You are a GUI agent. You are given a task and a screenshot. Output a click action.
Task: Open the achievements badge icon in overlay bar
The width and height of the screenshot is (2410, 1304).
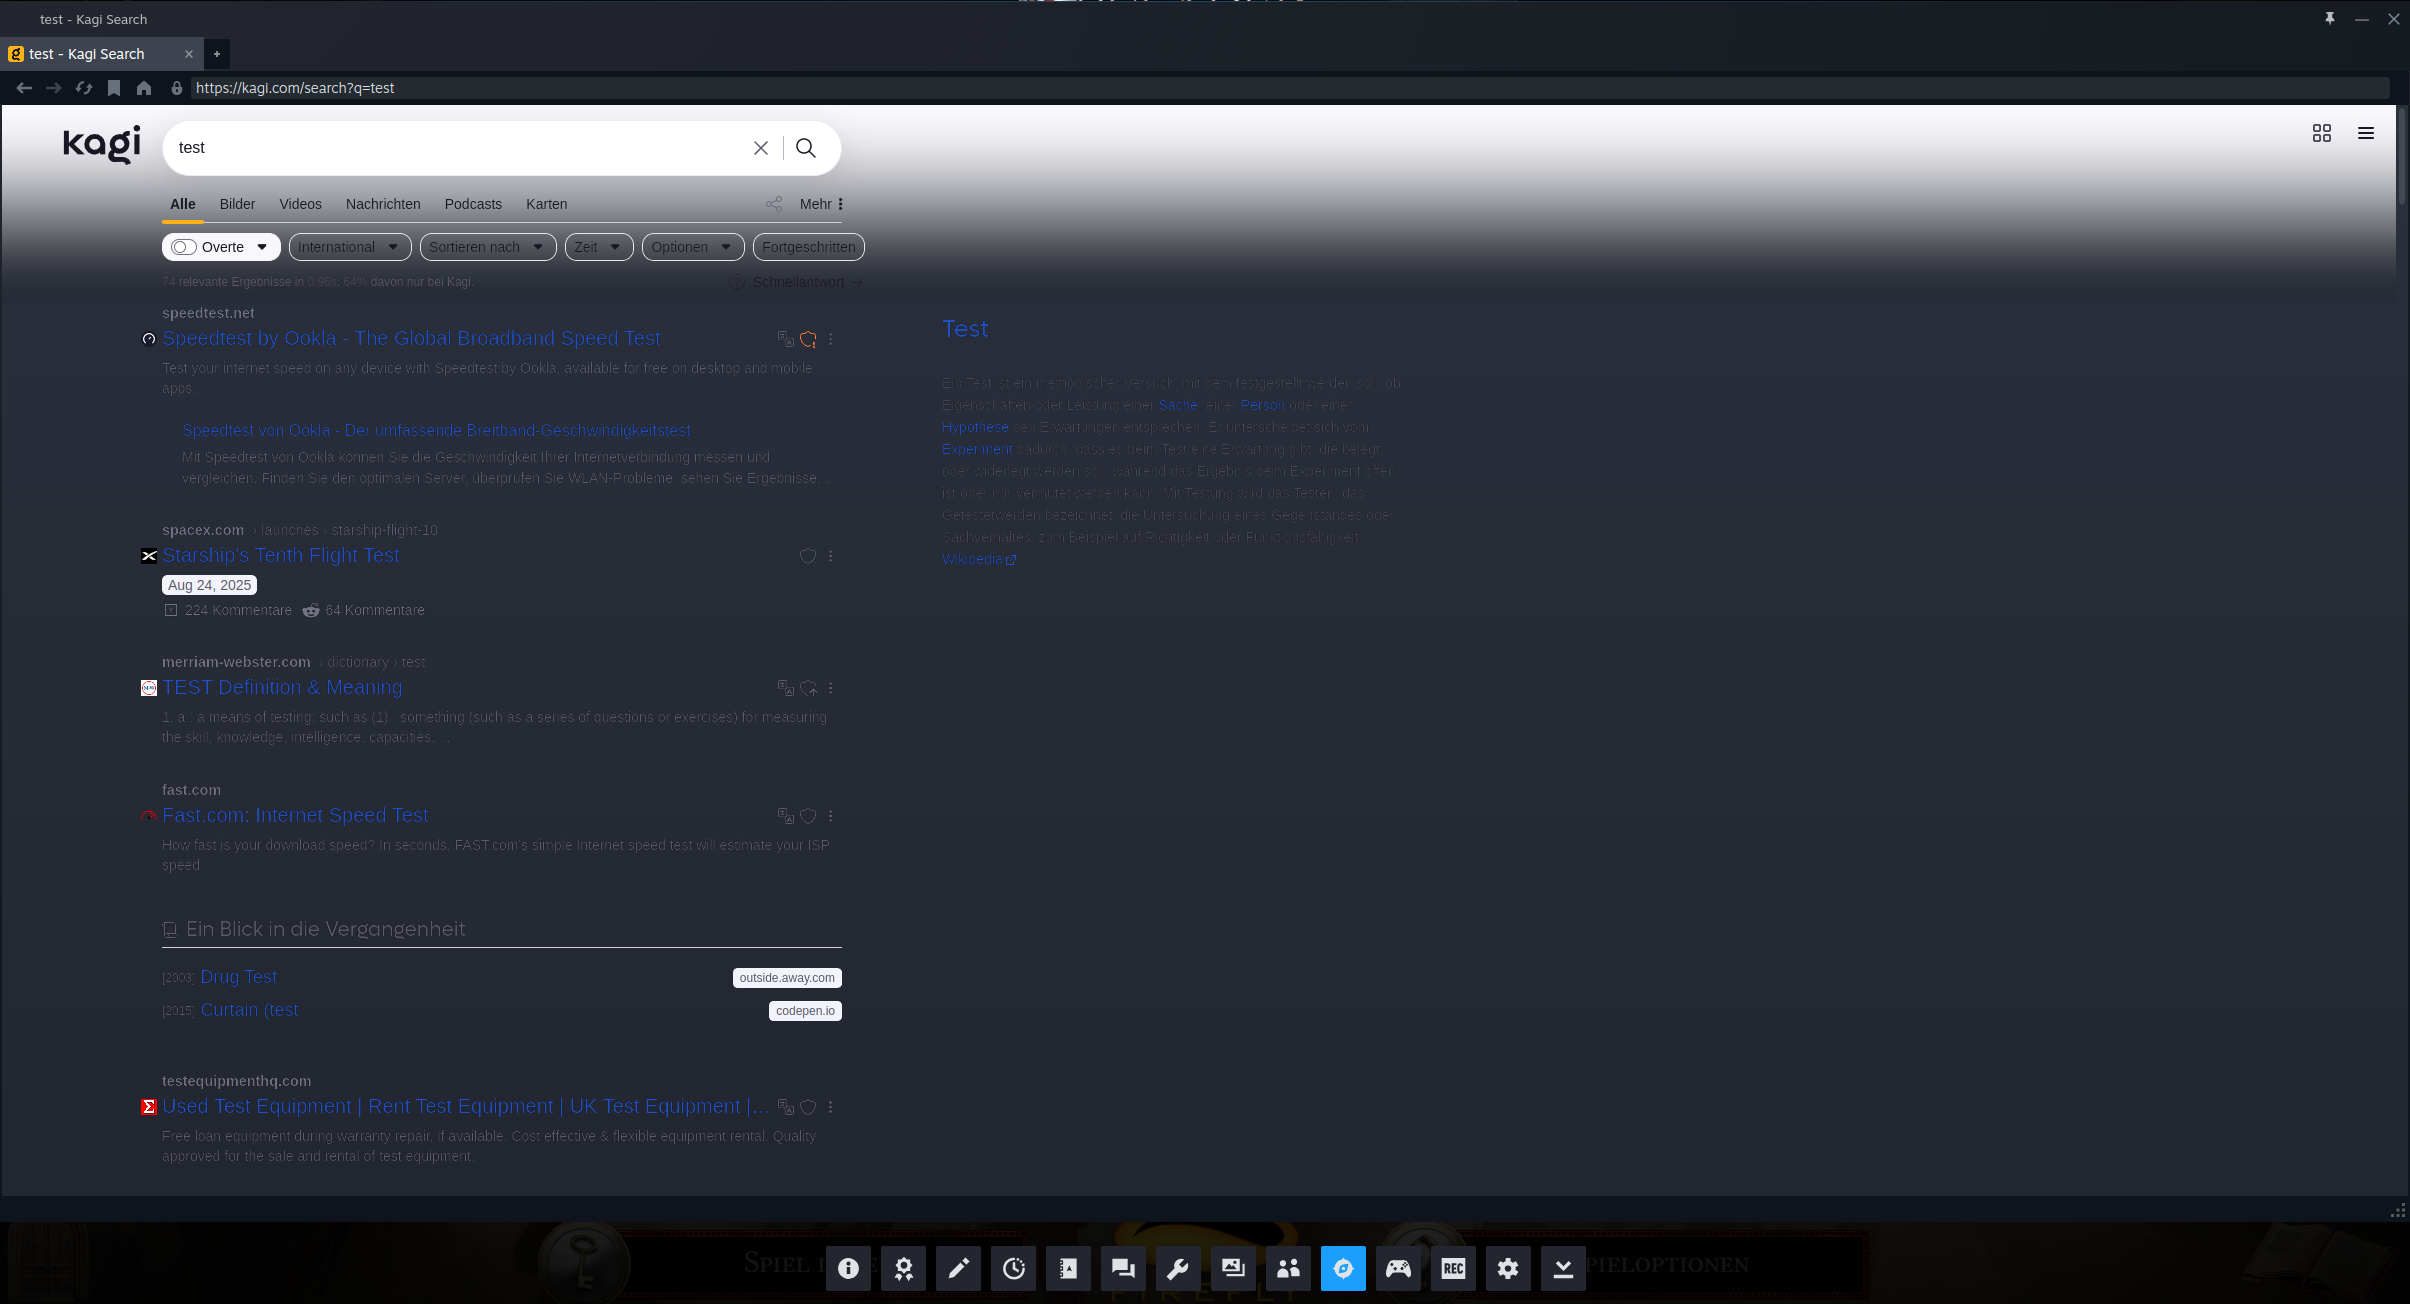tap(903, 1269)
